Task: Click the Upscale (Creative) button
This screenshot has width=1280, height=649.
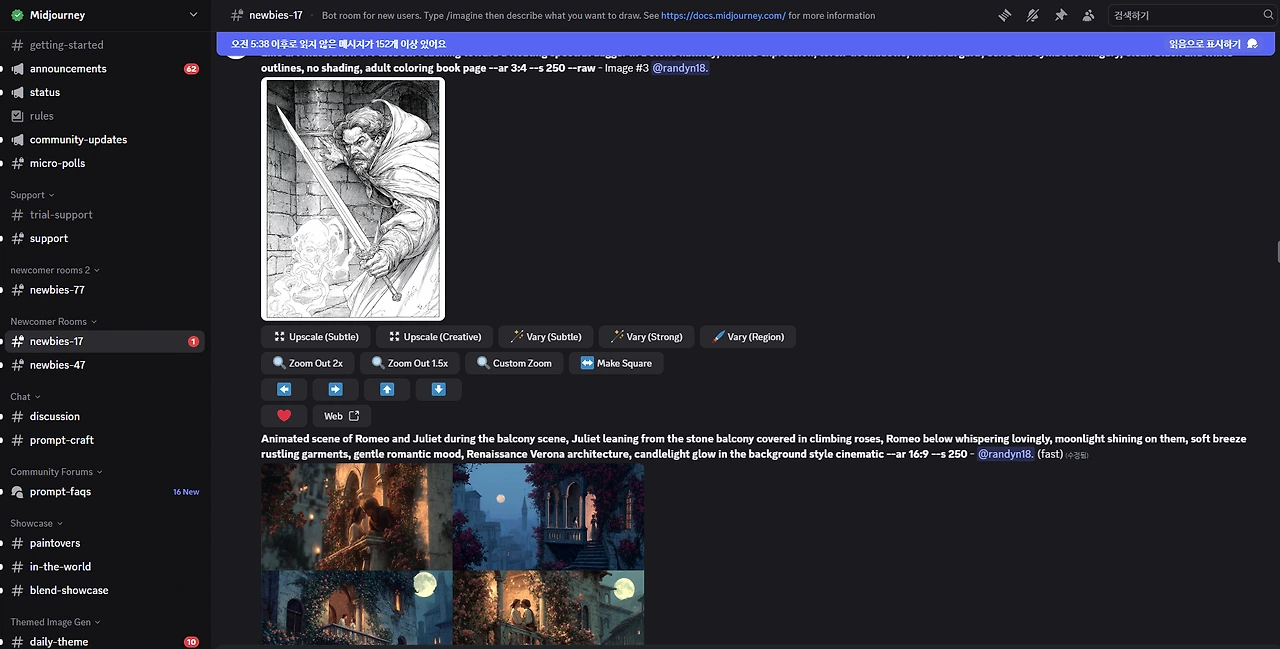Action: click(x=433, y=336)
